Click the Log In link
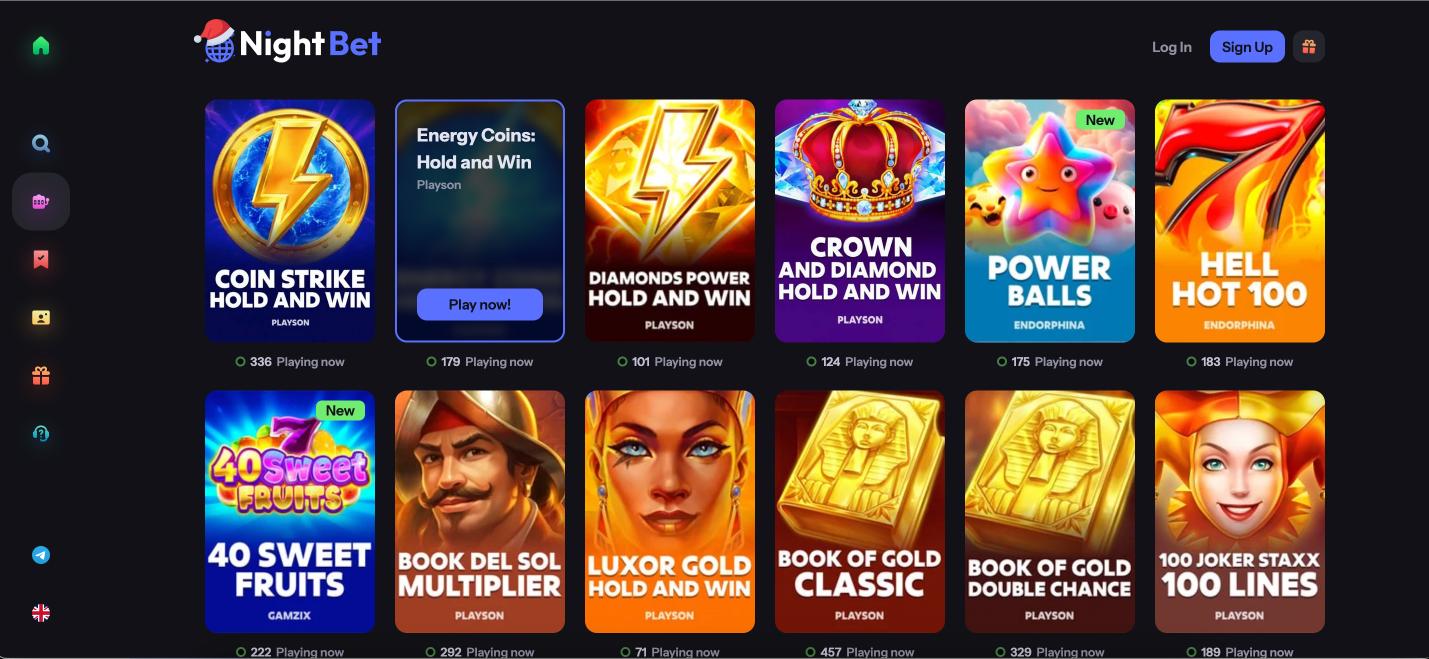Viewport: 1429px width, 659px height. click(x=1172, y=47)
